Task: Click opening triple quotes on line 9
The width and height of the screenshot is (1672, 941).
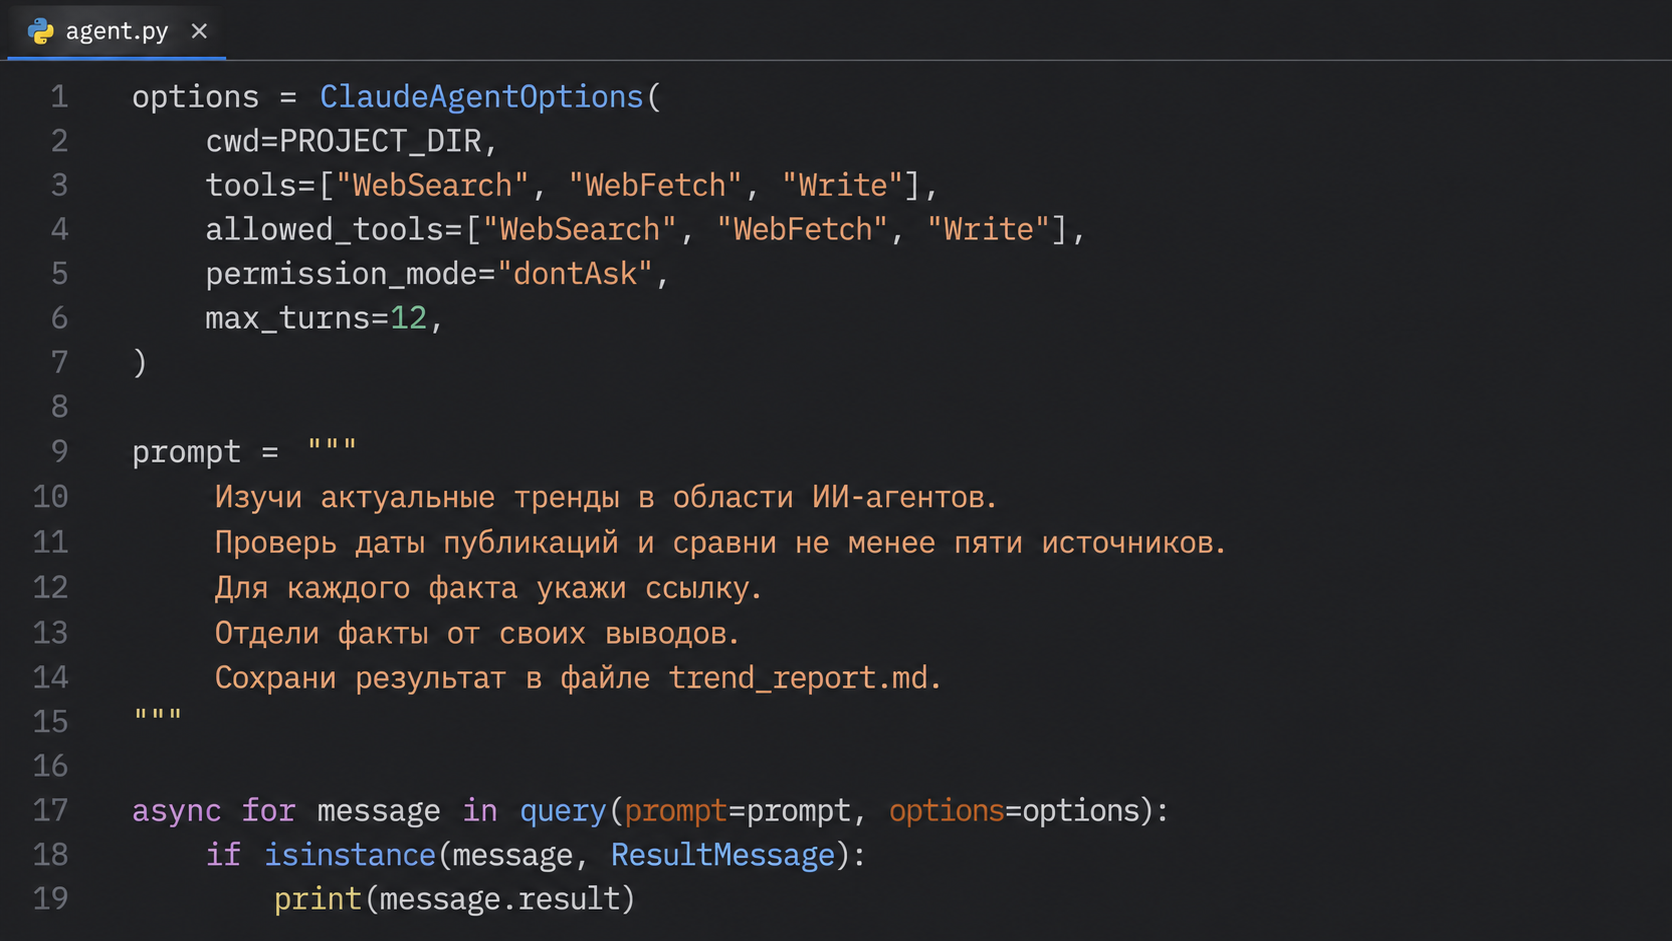Action: 332,446
